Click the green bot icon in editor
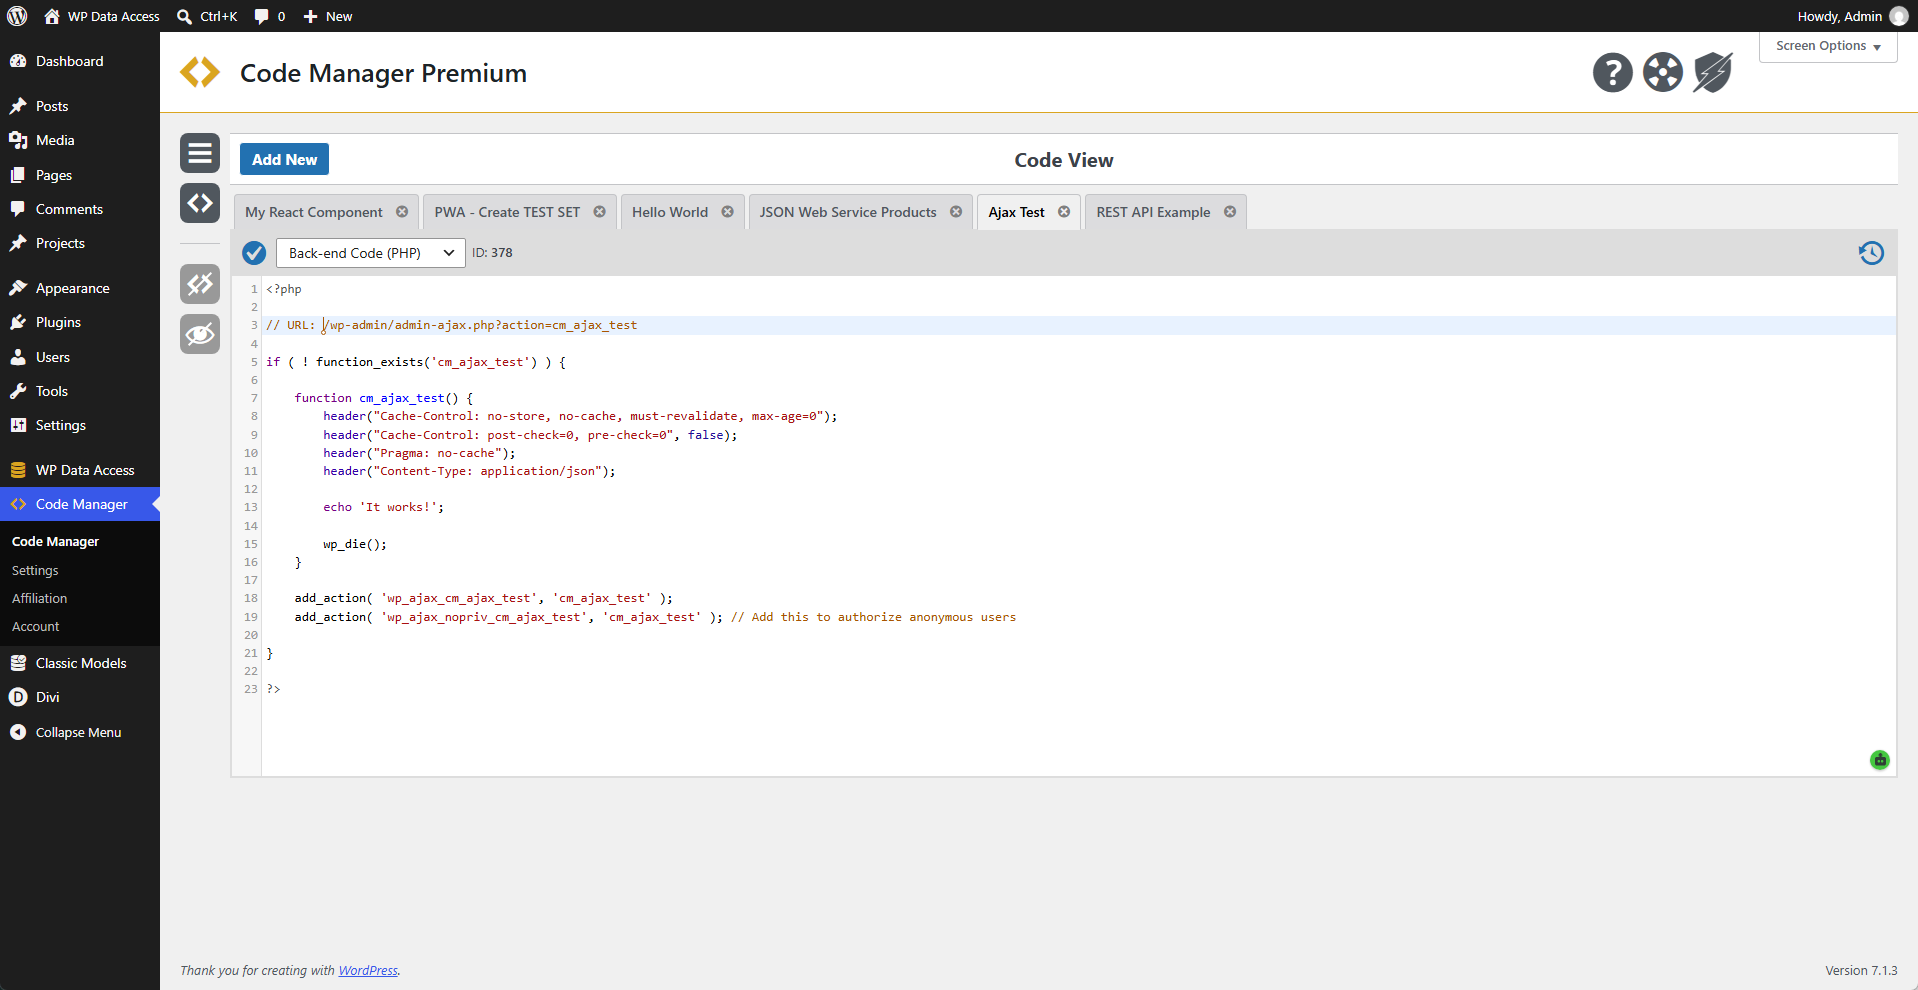1918x990 pixels. point(1880,760)
